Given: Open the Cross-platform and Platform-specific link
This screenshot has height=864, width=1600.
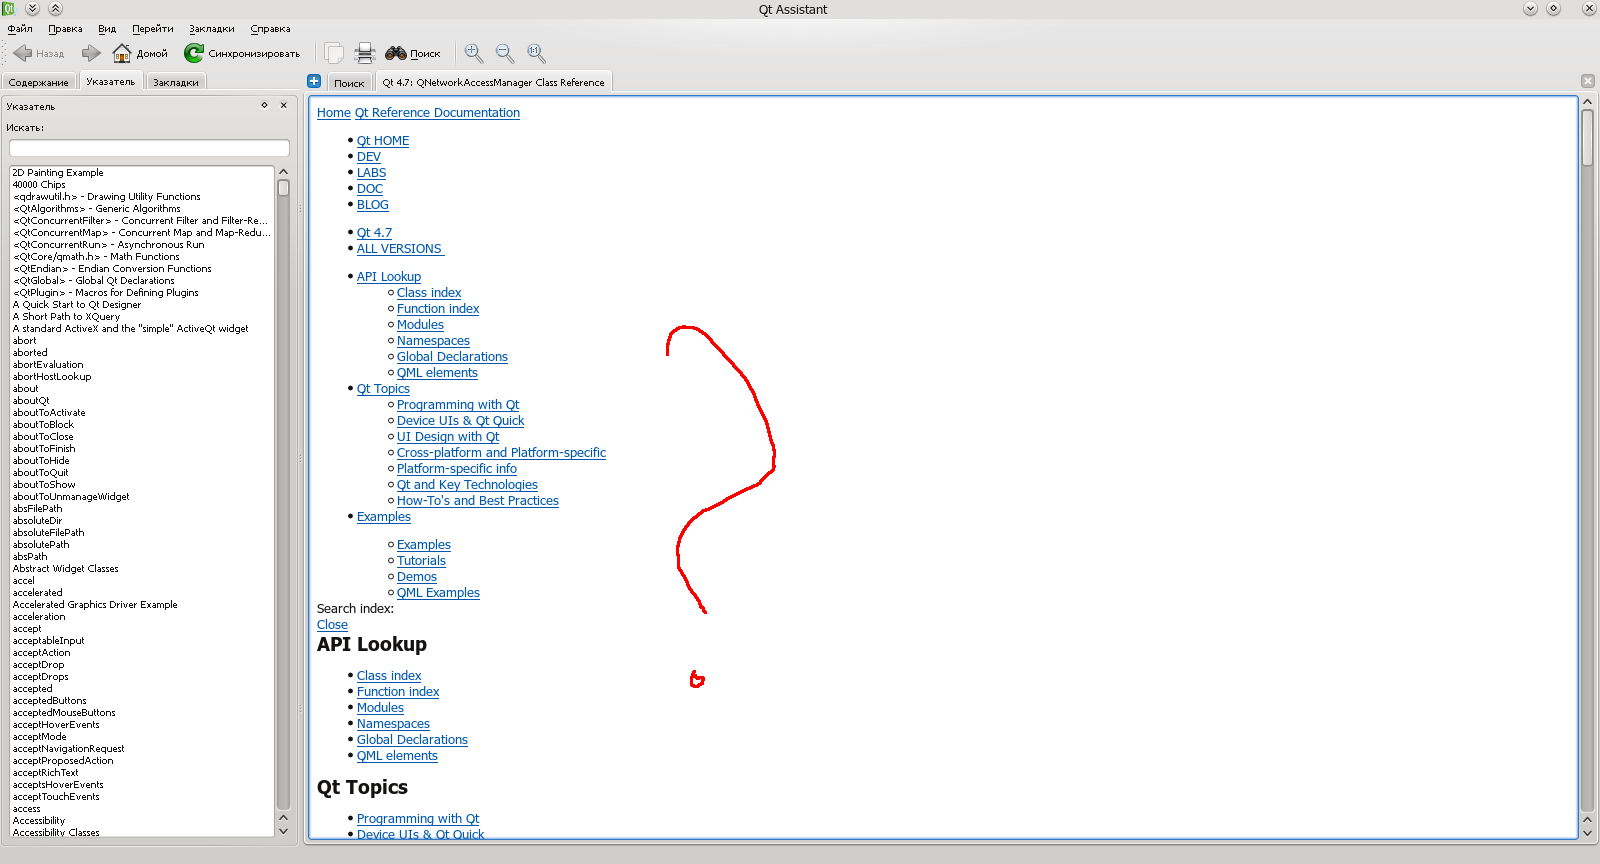Looking at the screenshot, I should click(x=501, y=453).
